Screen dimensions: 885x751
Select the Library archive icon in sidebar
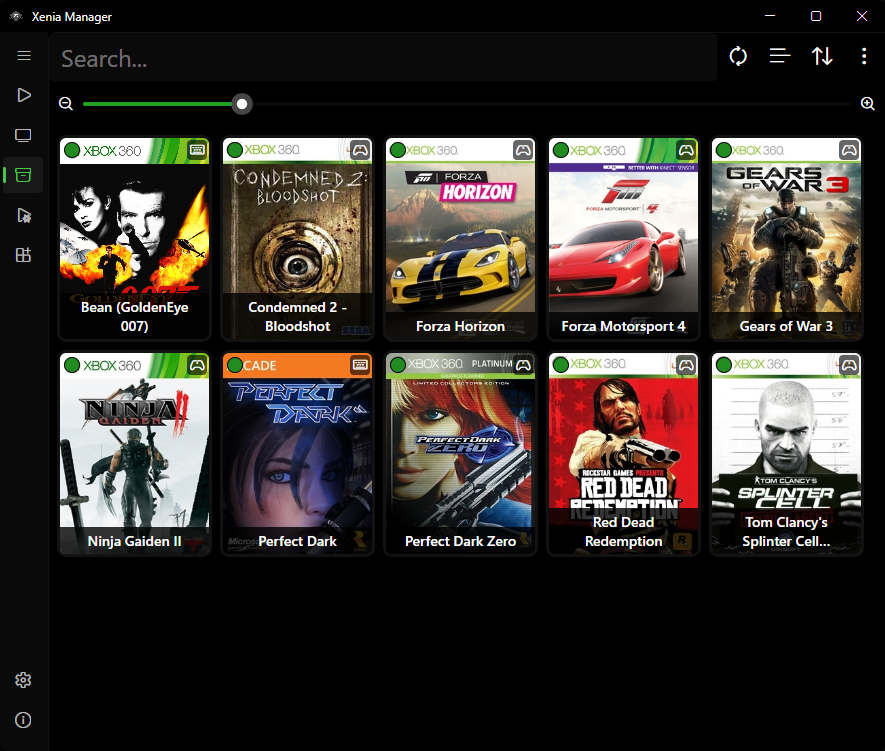pyautogui.click(x=24, y=175)
